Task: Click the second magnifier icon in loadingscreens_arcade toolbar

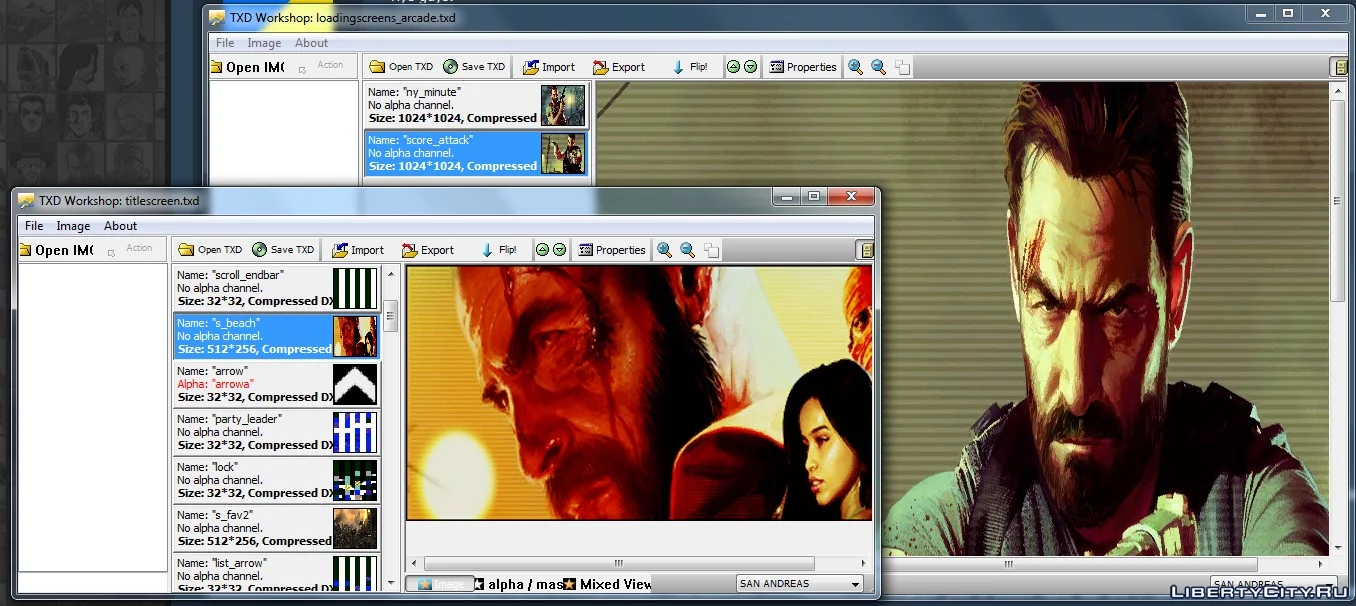Action: point(878,67)
